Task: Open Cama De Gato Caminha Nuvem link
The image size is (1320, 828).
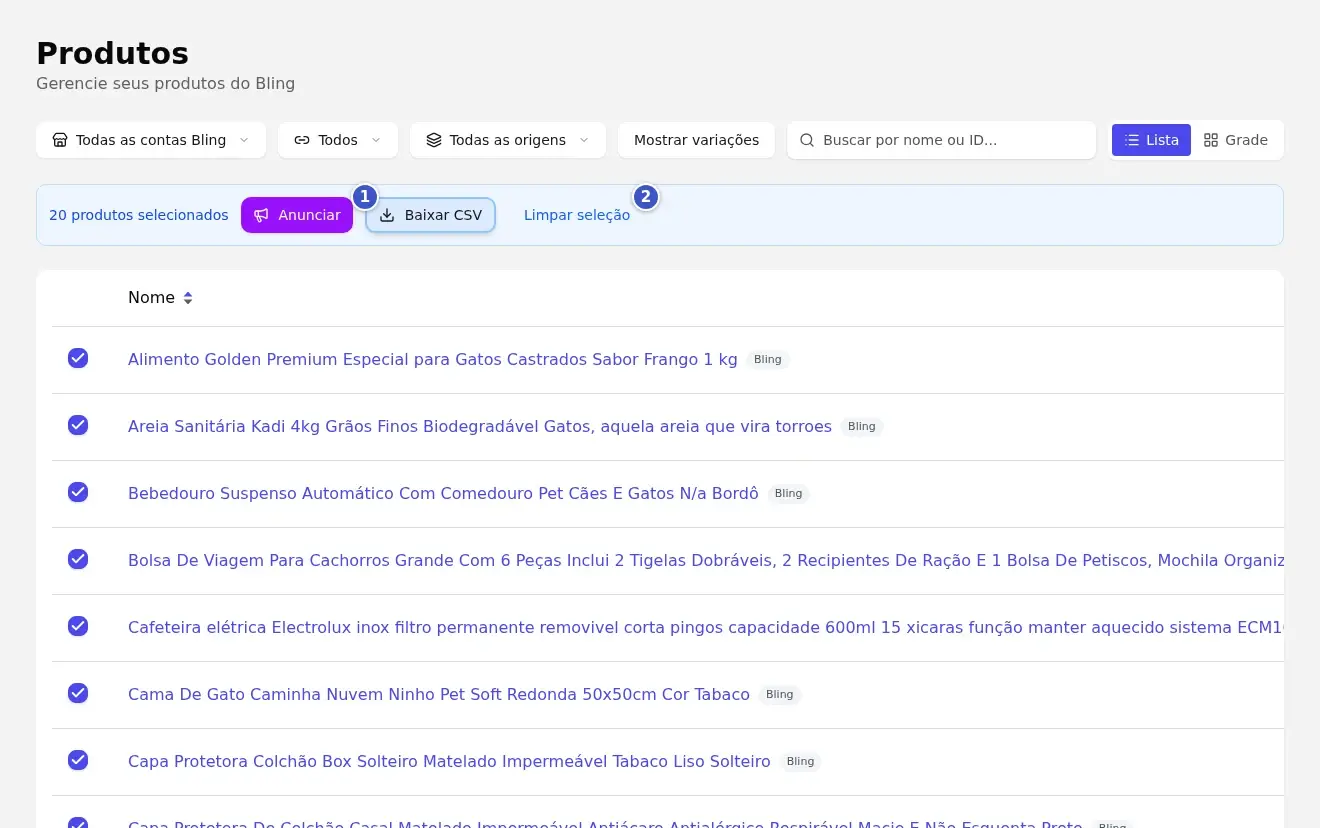Action: pos(439,694)
